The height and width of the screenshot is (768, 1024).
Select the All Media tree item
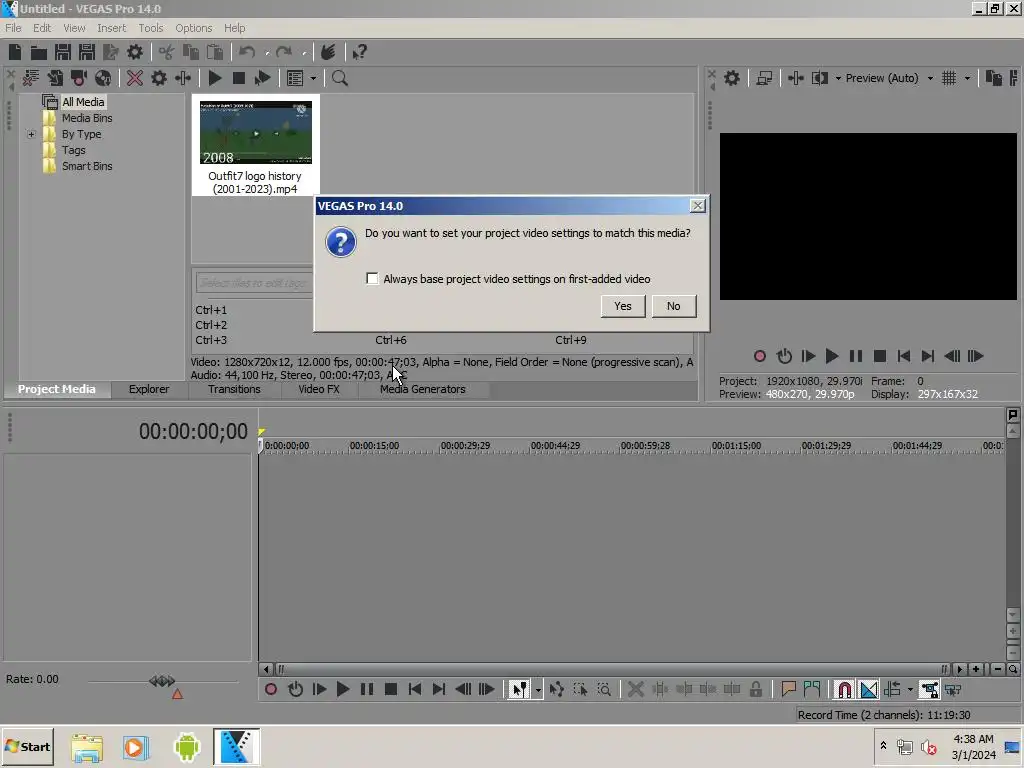point(83,102)
